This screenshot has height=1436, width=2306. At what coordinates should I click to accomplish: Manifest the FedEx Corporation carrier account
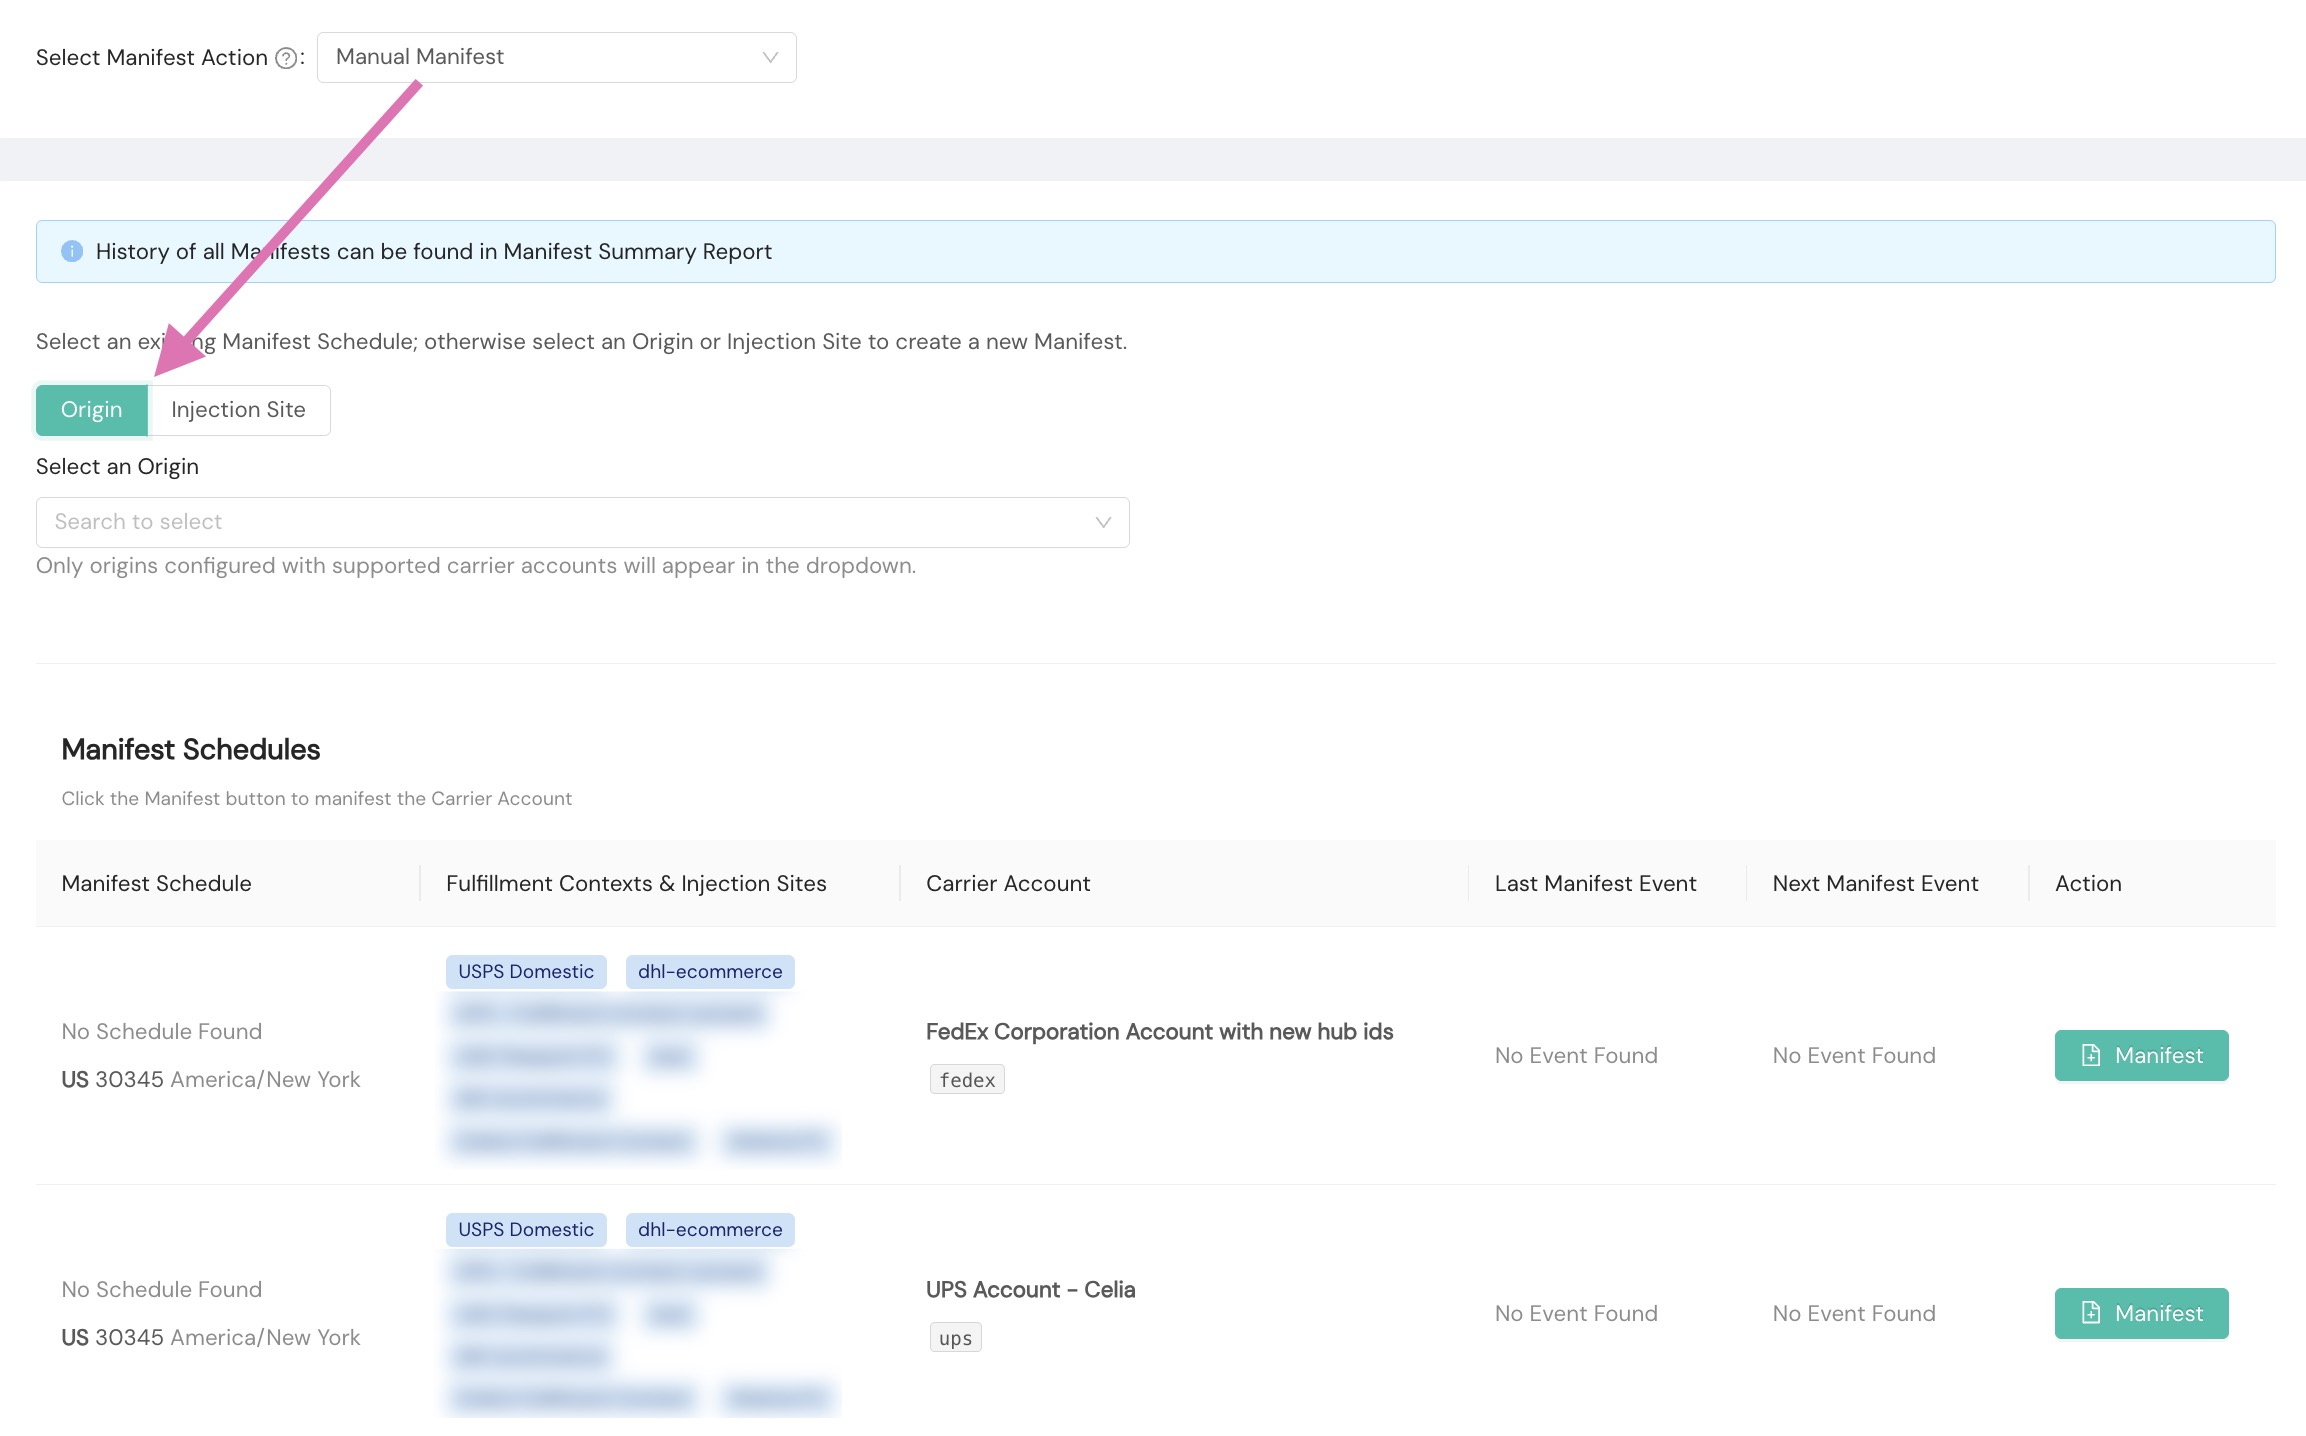tap(2141, 1055)
